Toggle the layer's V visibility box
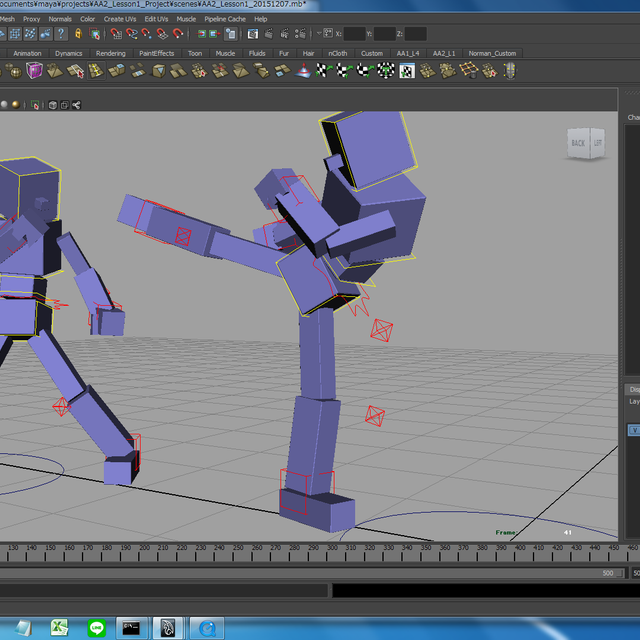 point(633,429)
